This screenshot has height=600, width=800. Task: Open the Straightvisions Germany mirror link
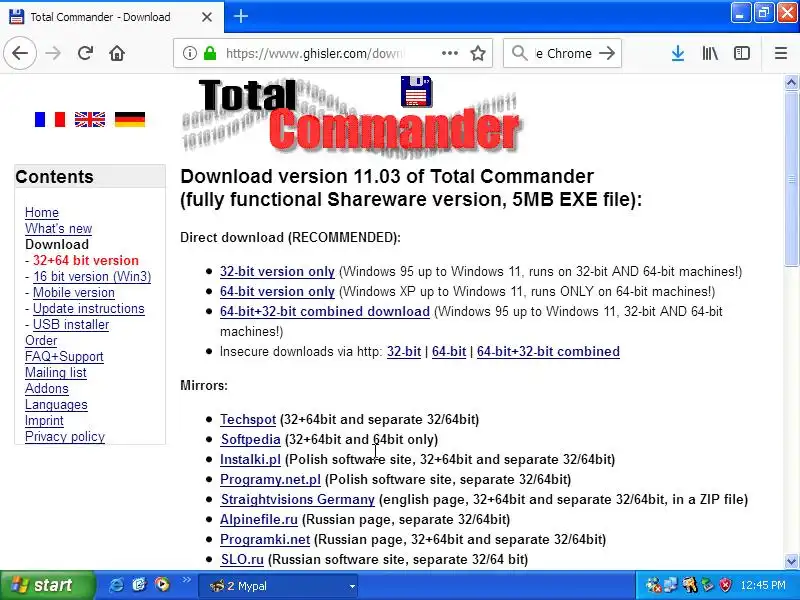pos(298,499)
